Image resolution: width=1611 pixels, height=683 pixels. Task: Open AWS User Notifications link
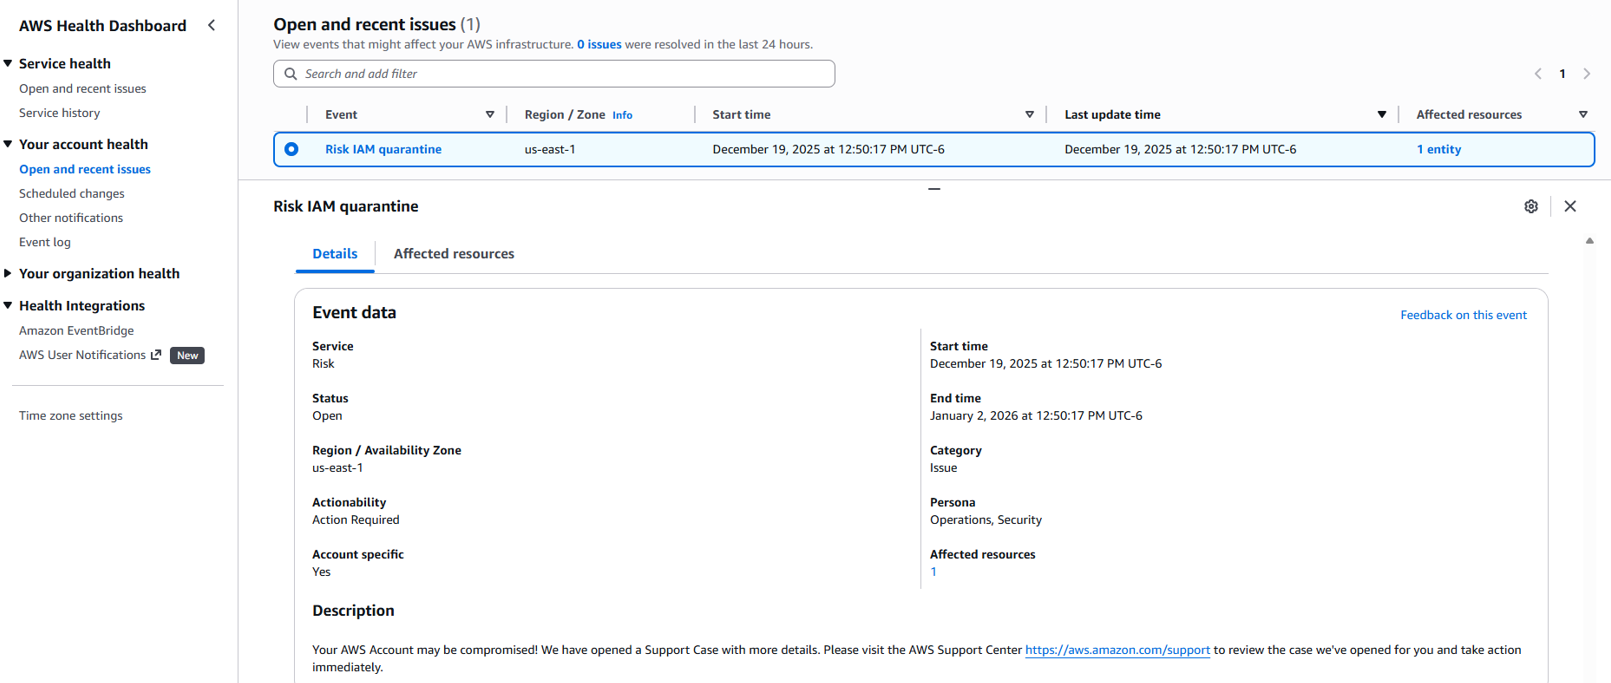point(82,355)
